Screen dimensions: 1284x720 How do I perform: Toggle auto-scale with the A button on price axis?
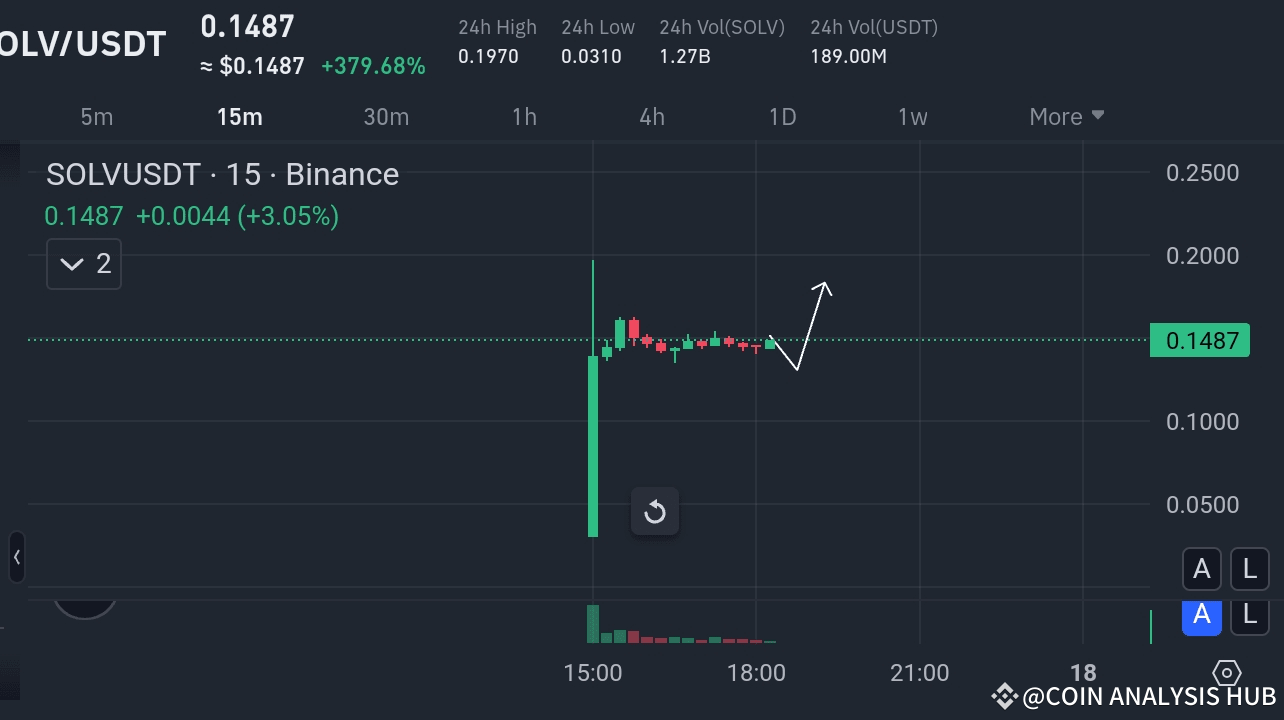tap(1201, 568)
